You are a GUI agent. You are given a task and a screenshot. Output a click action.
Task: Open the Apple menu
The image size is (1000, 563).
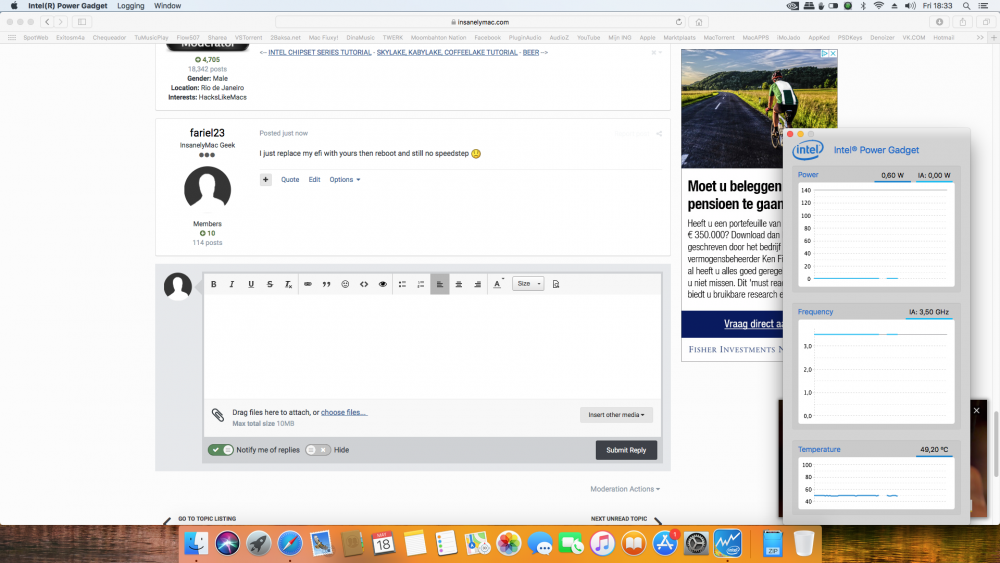point(14,6)
